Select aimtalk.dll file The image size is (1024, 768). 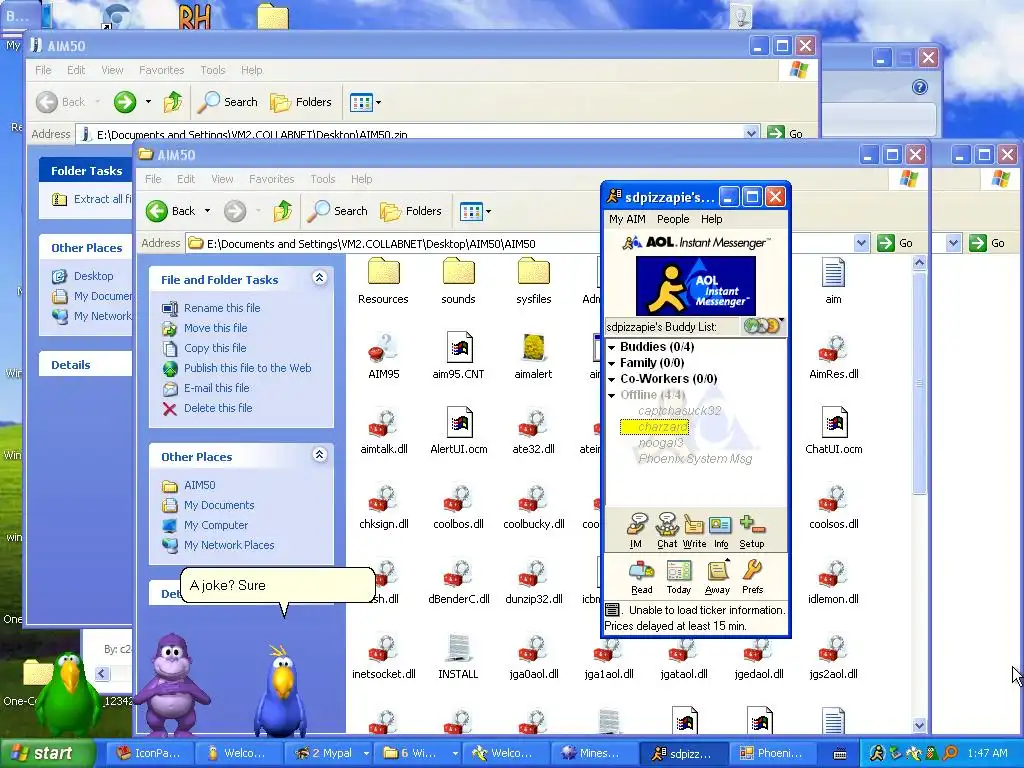[383, 432]
